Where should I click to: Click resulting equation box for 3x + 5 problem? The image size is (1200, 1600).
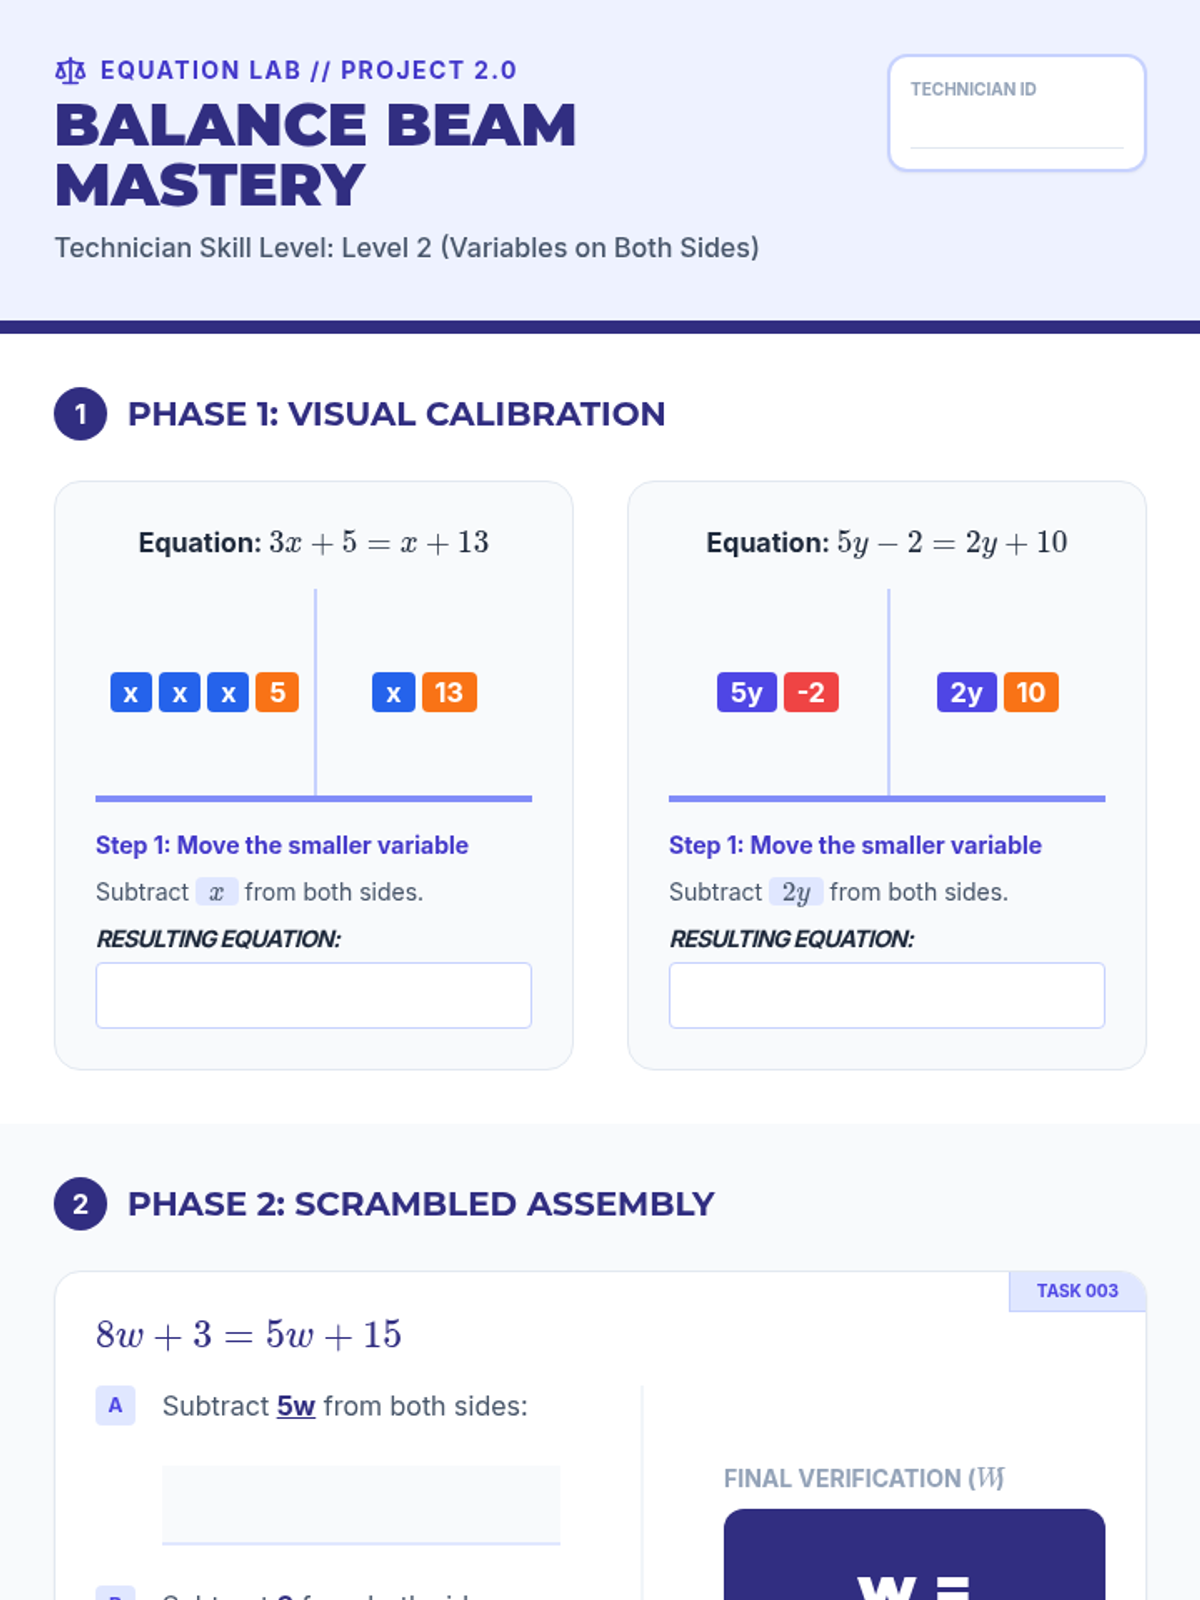coord(314,995)
